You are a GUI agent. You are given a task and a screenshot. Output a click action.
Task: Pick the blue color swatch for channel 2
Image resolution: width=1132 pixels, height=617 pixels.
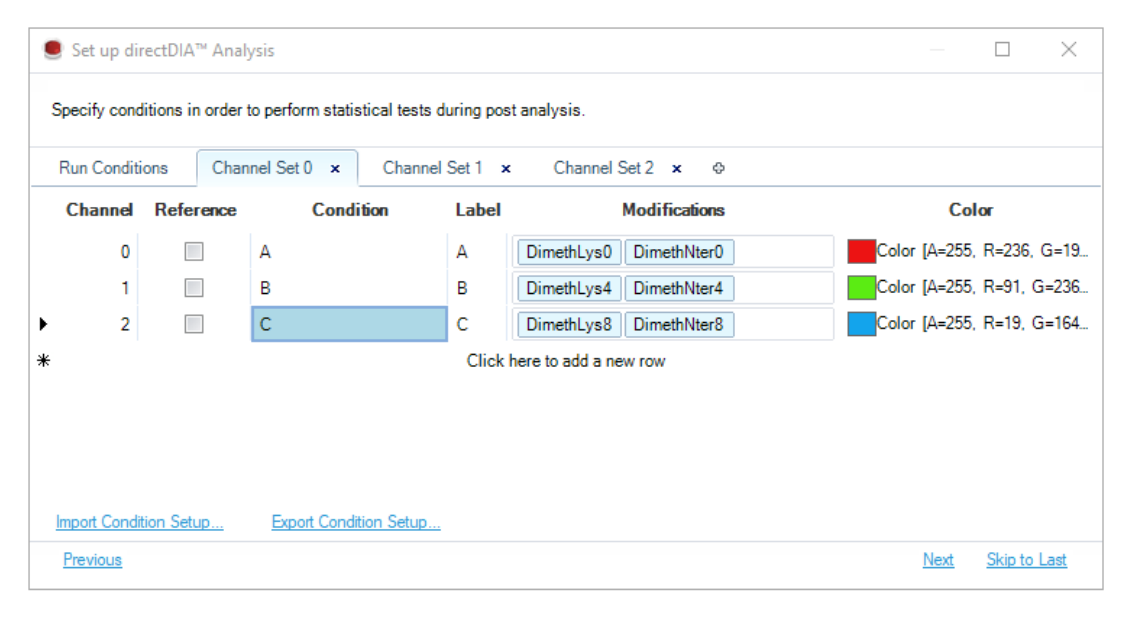[x=861, y=323]
